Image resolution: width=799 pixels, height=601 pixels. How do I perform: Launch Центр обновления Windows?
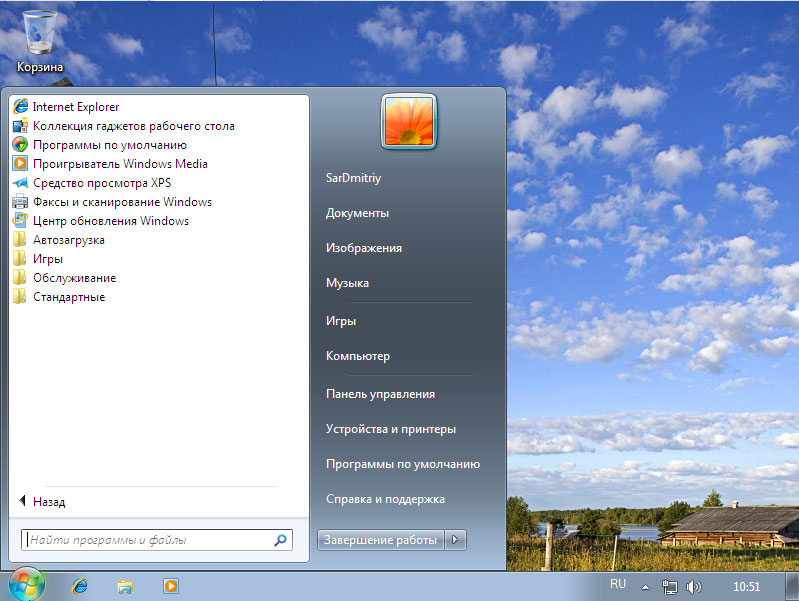tap(110, 221)
